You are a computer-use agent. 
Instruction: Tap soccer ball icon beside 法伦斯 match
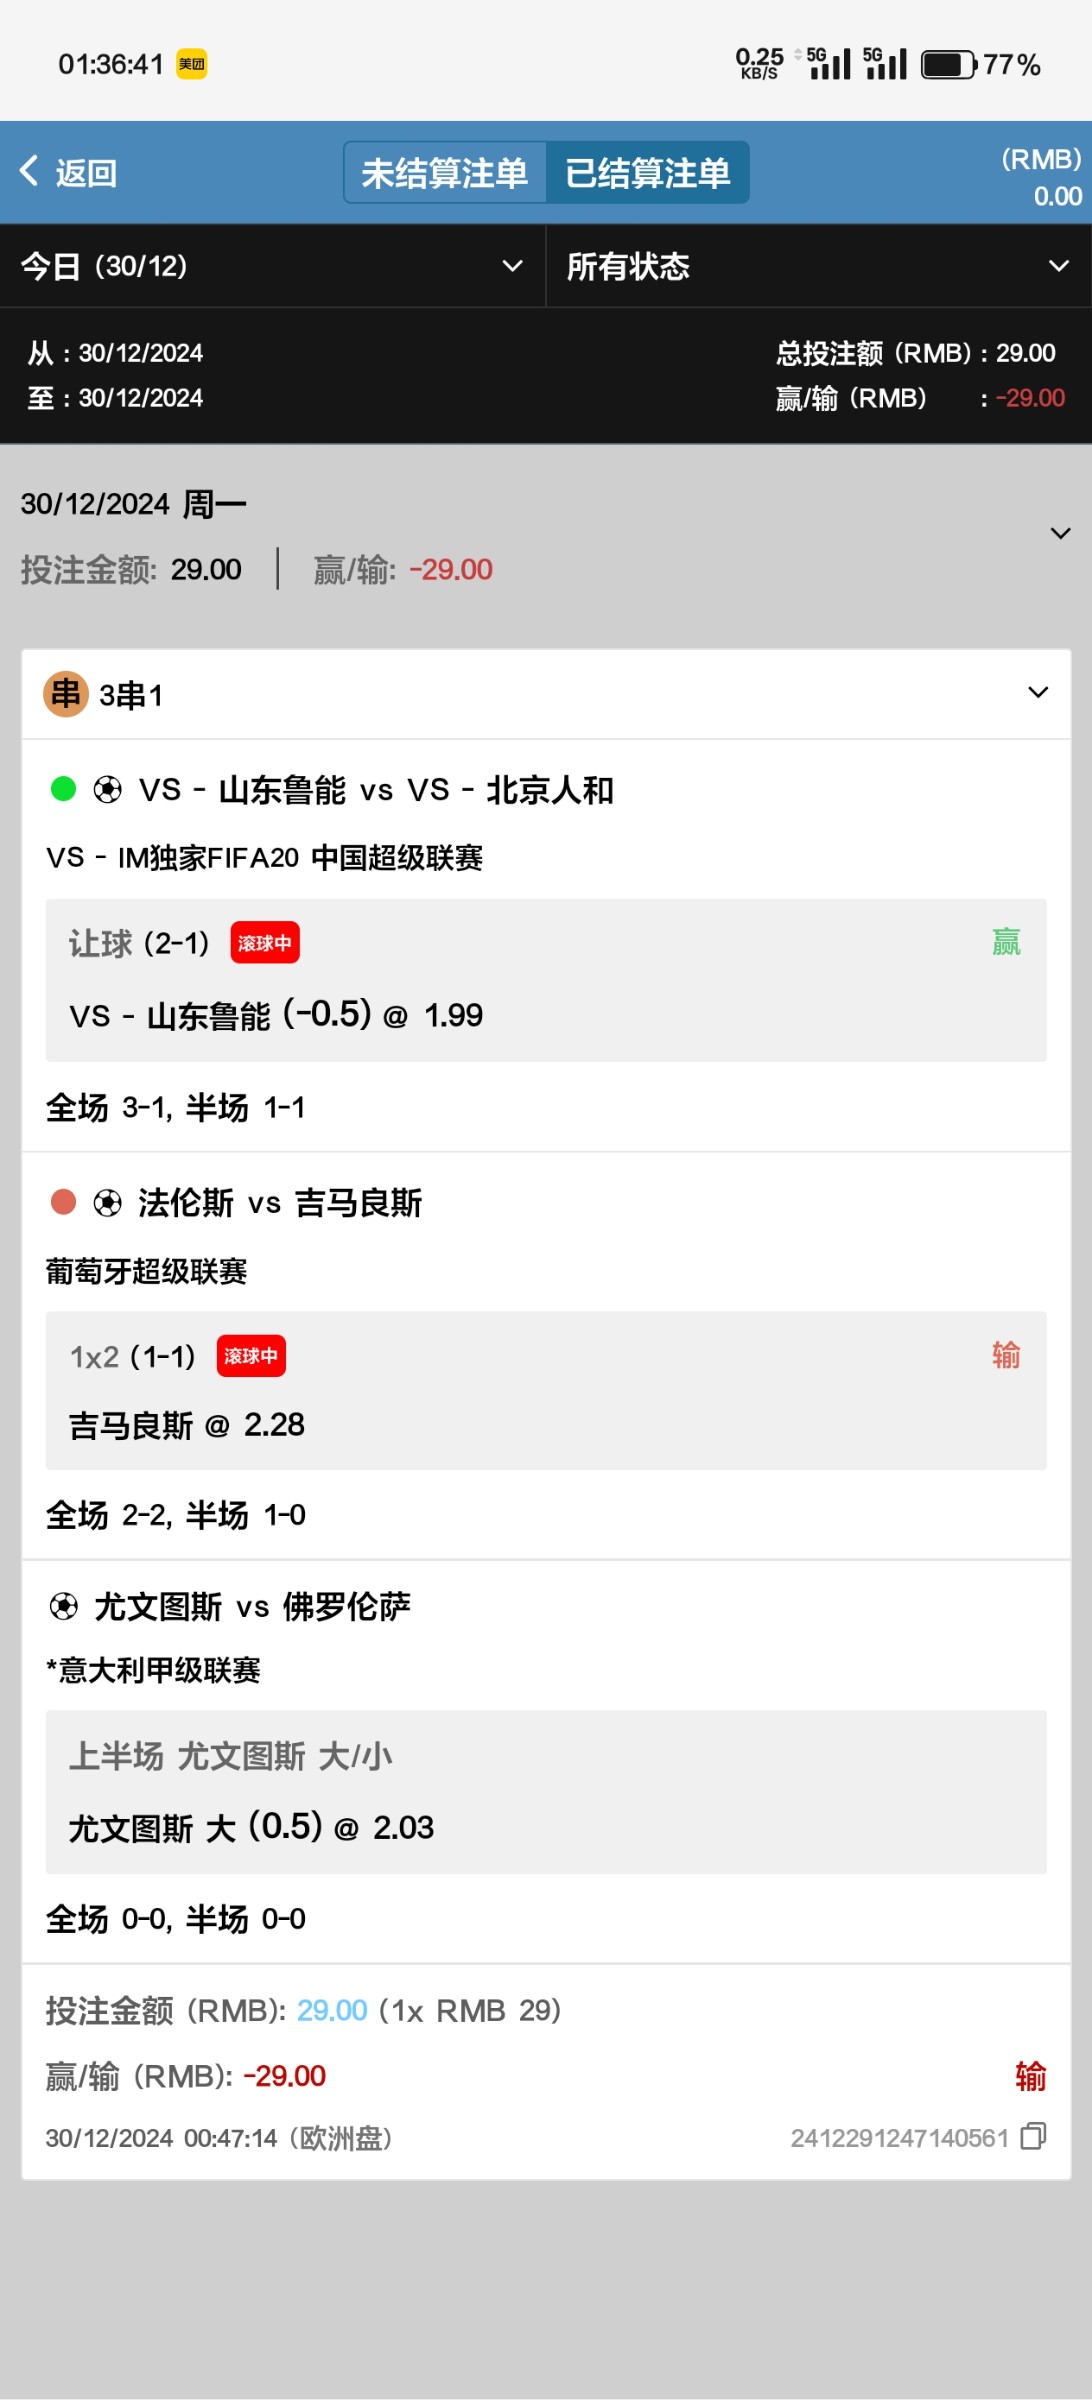(107, 1203)
